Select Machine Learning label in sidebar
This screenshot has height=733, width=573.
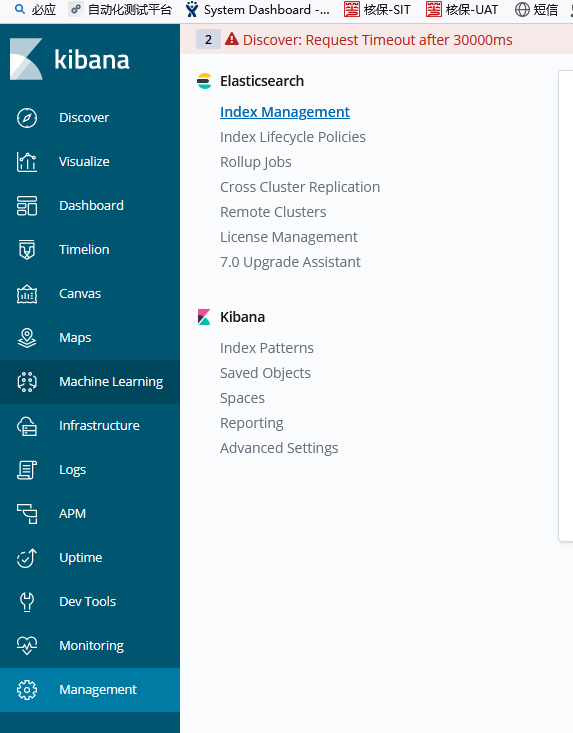pyautogui.click(x=111, y=382)
